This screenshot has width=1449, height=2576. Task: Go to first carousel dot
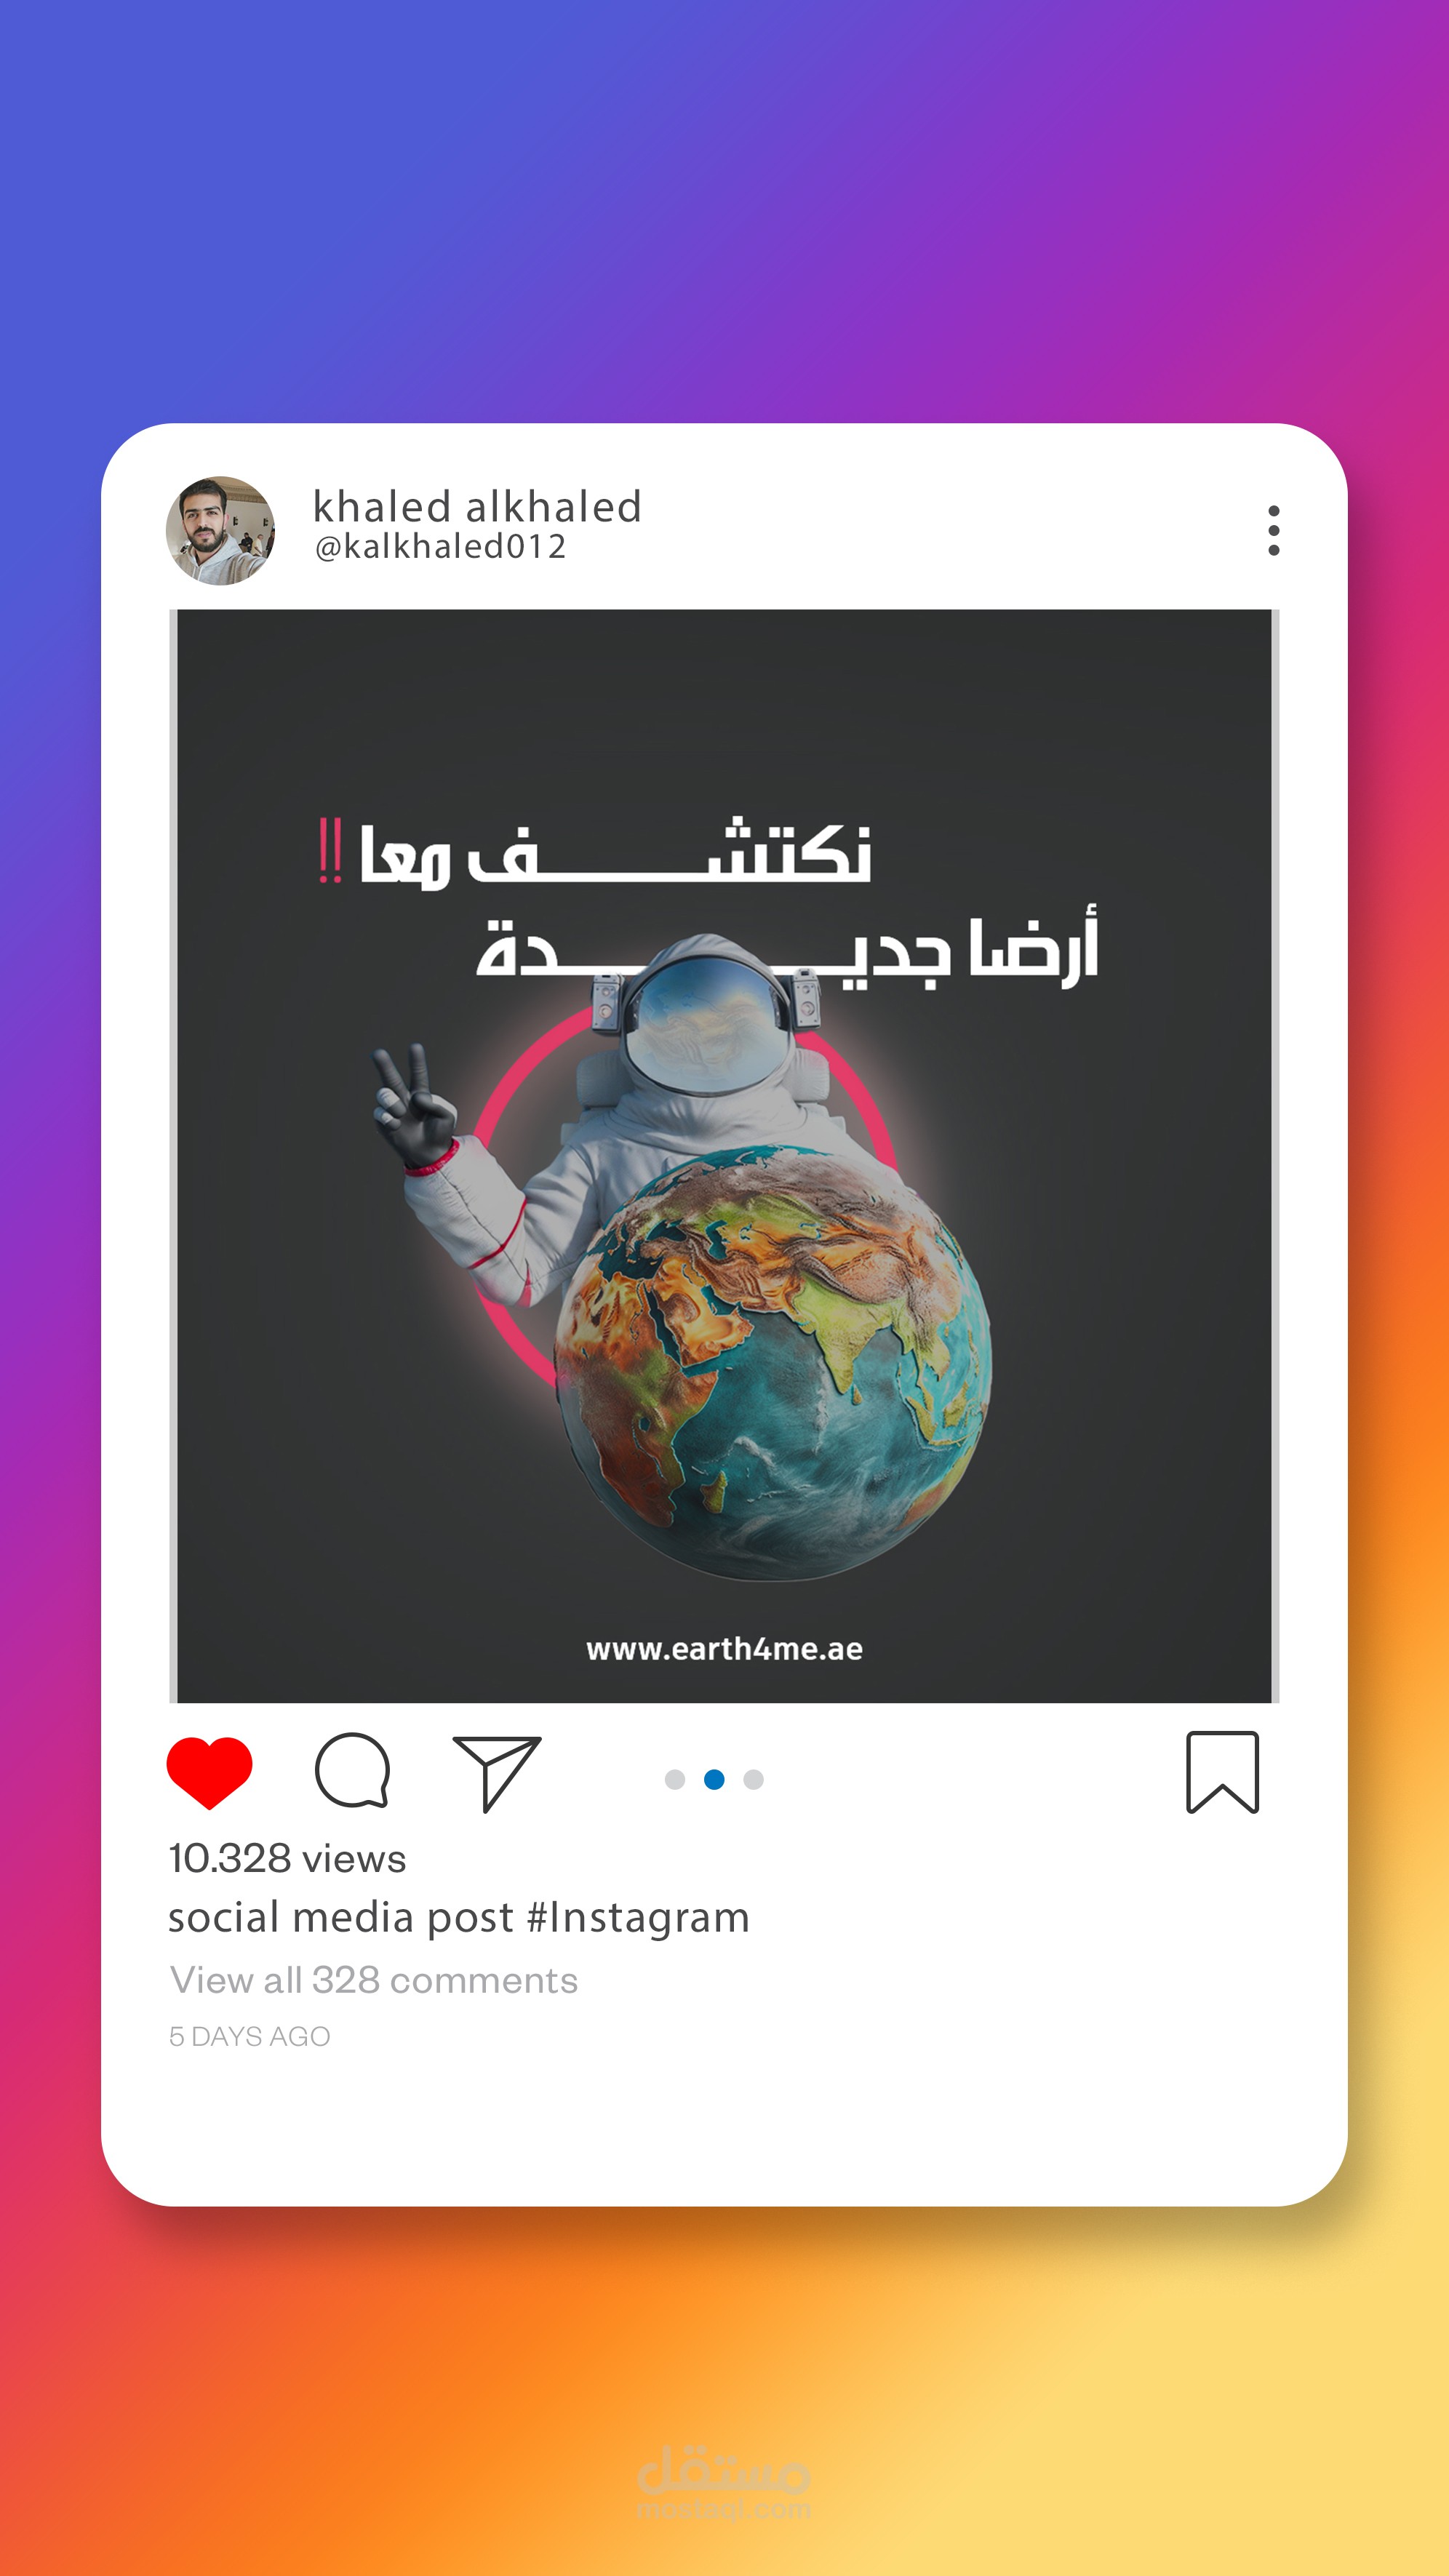pos(675,1779)
